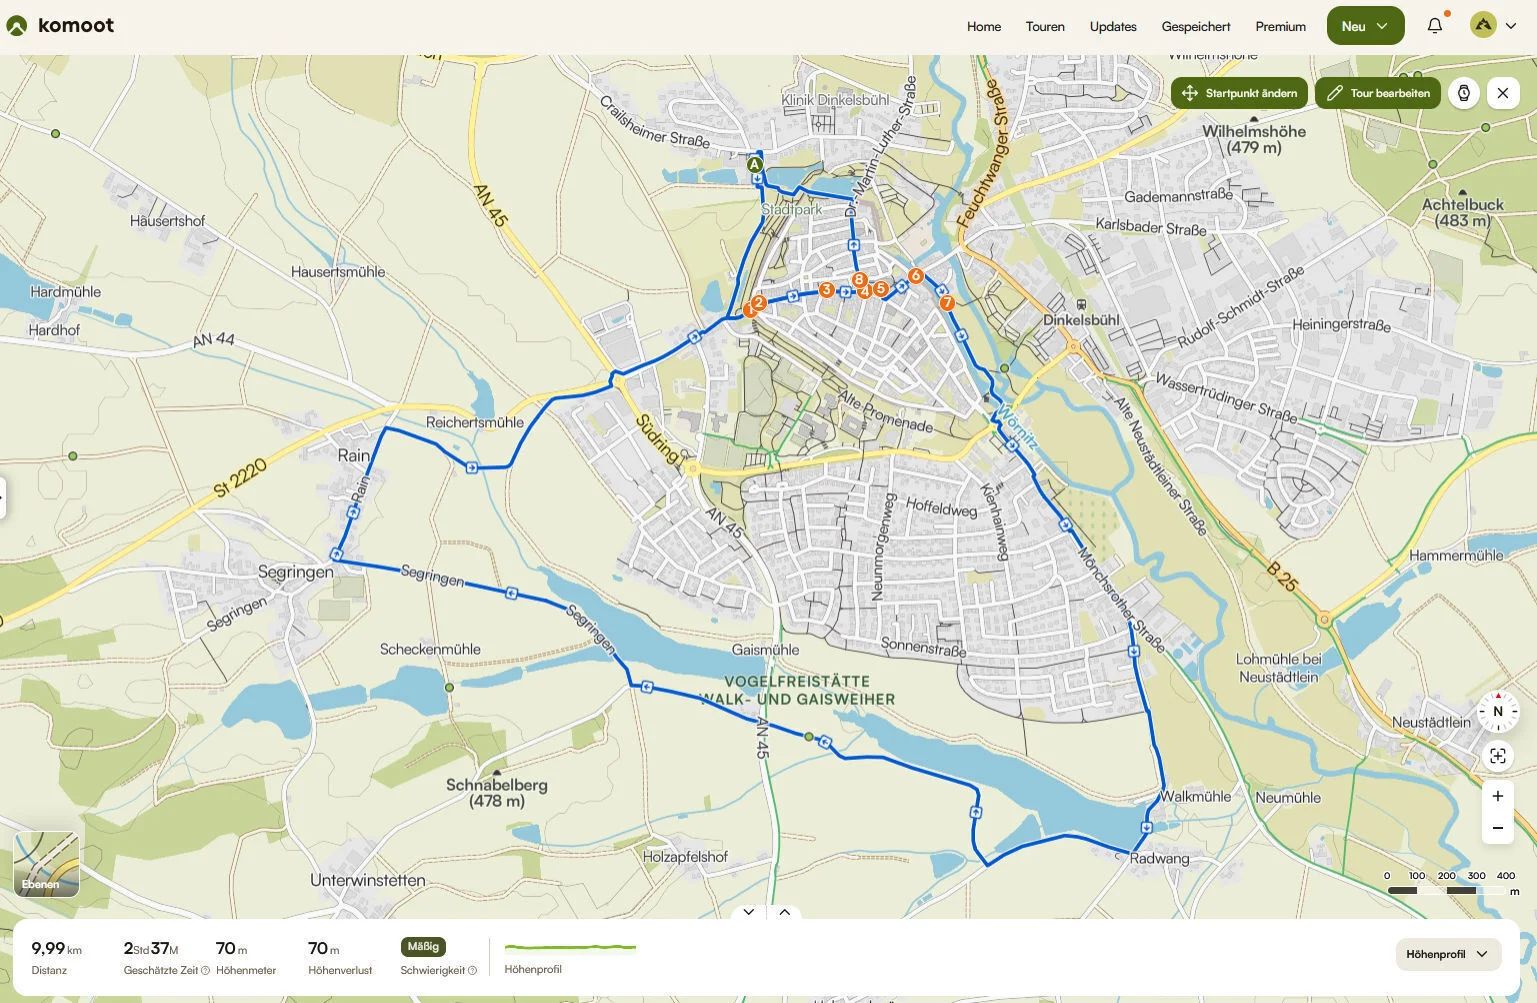Select waypoint 7 on the map
This screenshot has height=1003, width=1537.
(x=946, y=302)
